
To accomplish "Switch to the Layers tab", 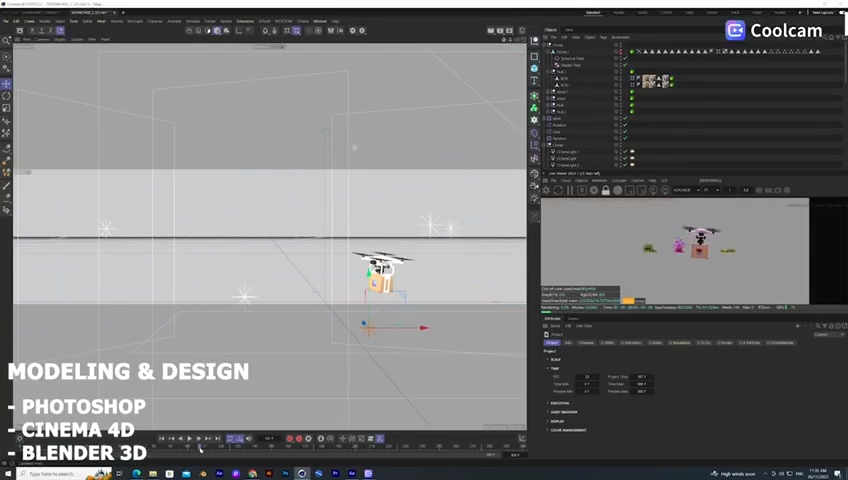I will pos(573,318).
